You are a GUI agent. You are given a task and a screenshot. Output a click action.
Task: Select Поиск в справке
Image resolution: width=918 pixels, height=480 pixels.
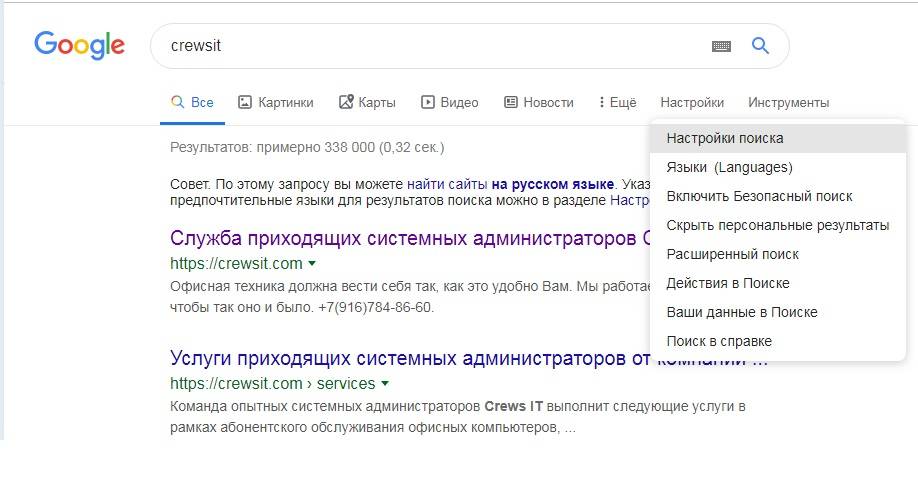[x=778, y=341]
